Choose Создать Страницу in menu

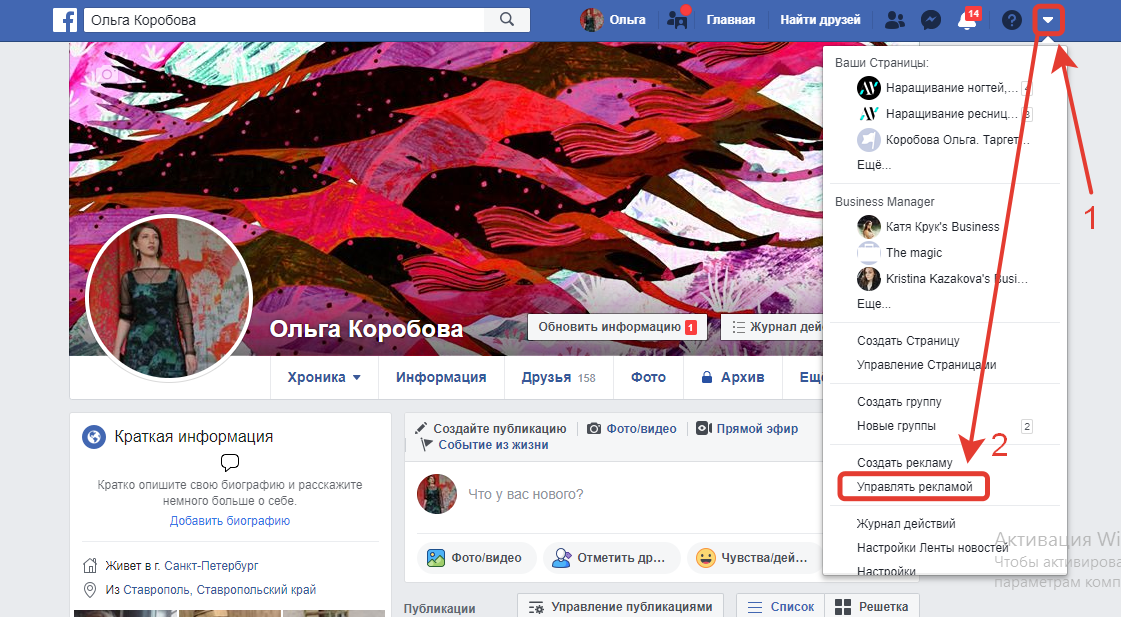[908, 341]
